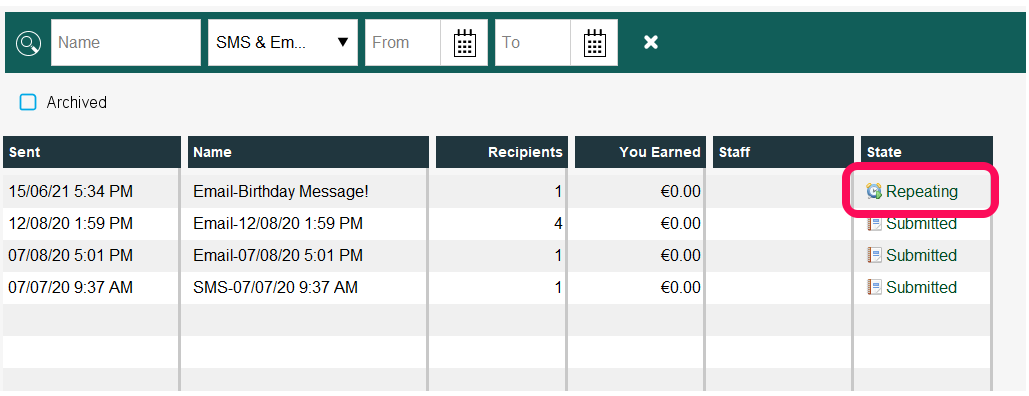Click the Repeating clock status icon
This screenshot has height=396, width=1029.
[x=874, y=192]
